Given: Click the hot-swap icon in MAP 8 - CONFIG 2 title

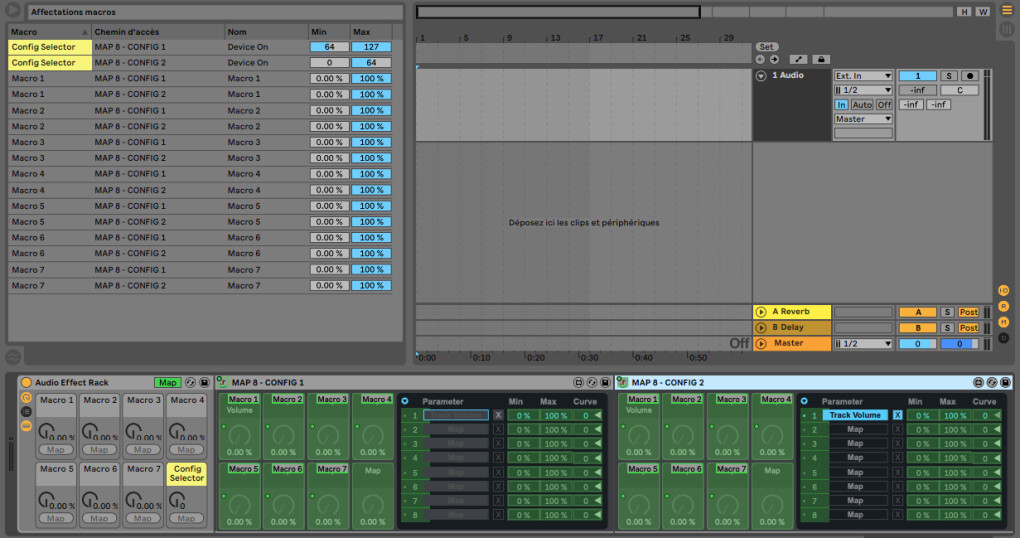Looking at the screenshot, I should (x=991, y=383).
